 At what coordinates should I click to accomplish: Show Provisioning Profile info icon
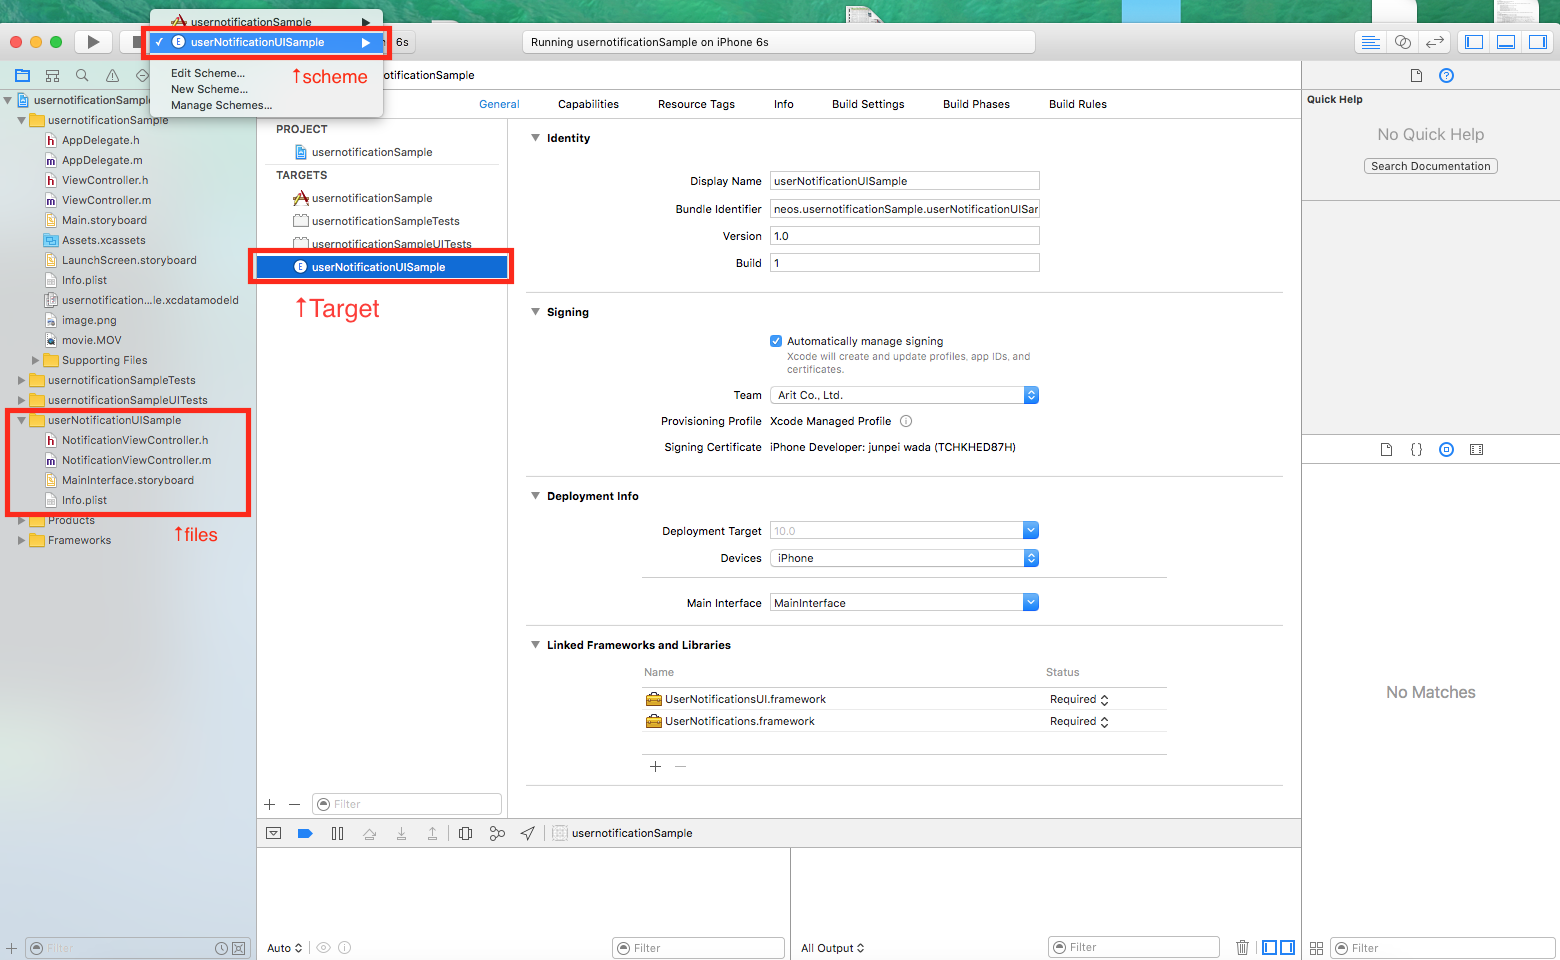(906, 421)
